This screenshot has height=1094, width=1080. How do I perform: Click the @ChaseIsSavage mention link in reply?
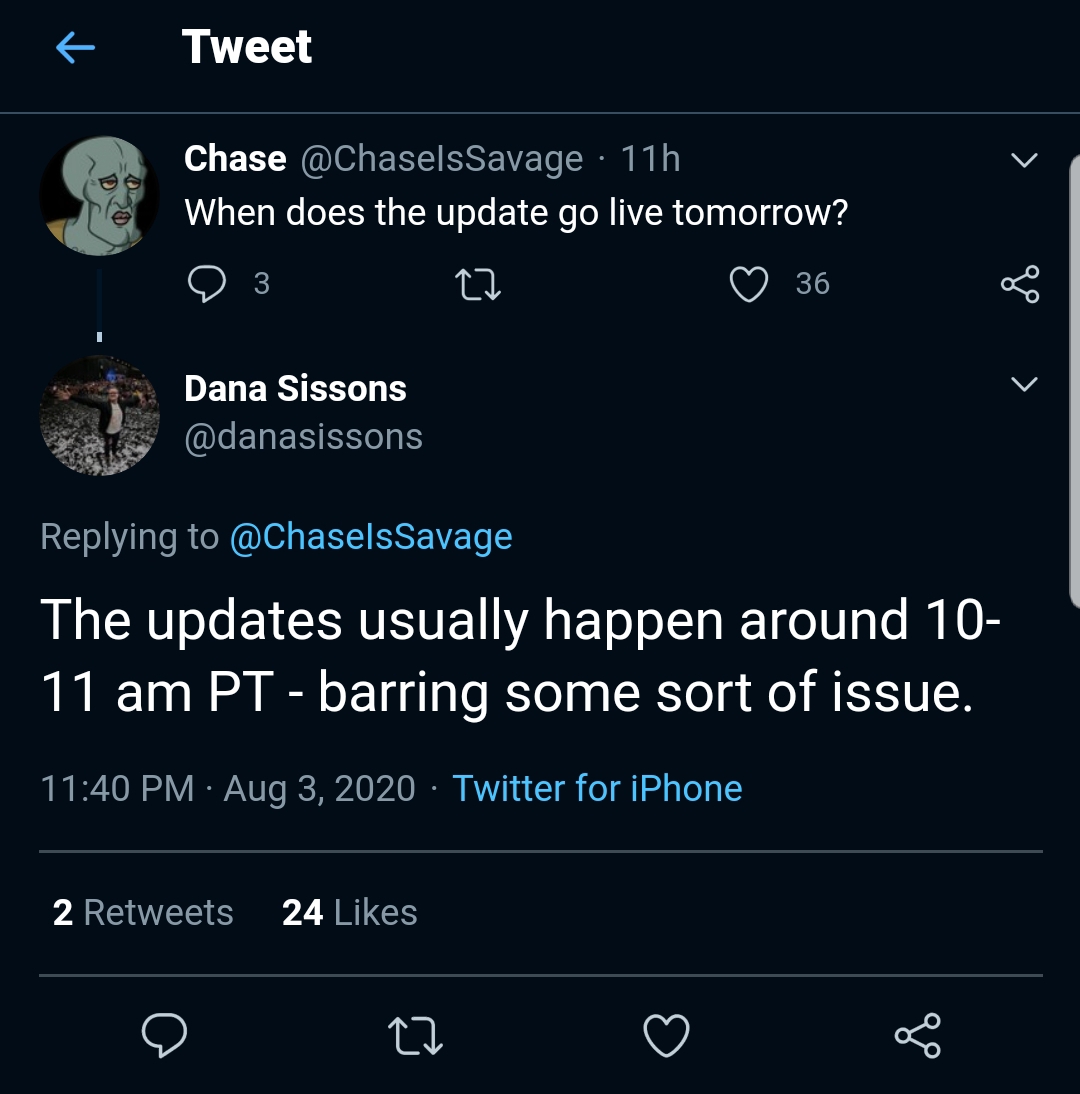tap(371, 537)
